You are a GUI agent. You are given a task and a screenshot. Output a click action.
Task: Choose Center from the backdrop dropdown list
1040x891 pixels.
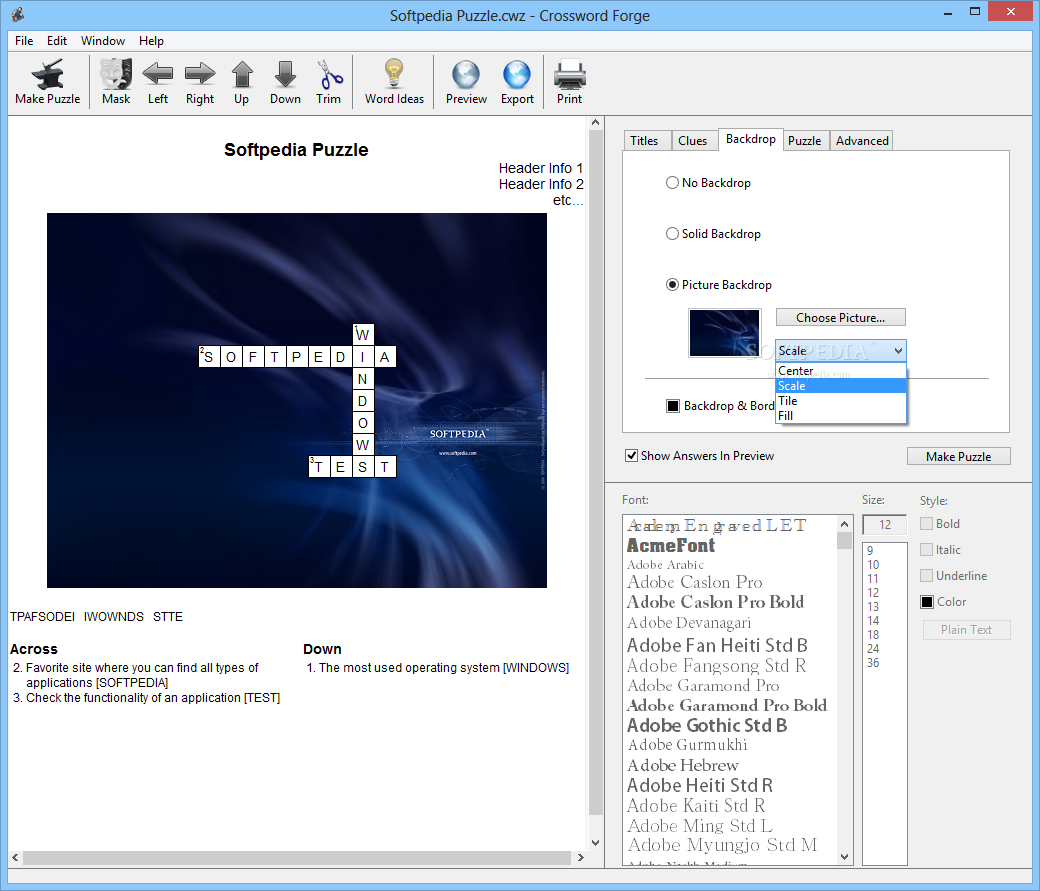[x=840, y=371]
